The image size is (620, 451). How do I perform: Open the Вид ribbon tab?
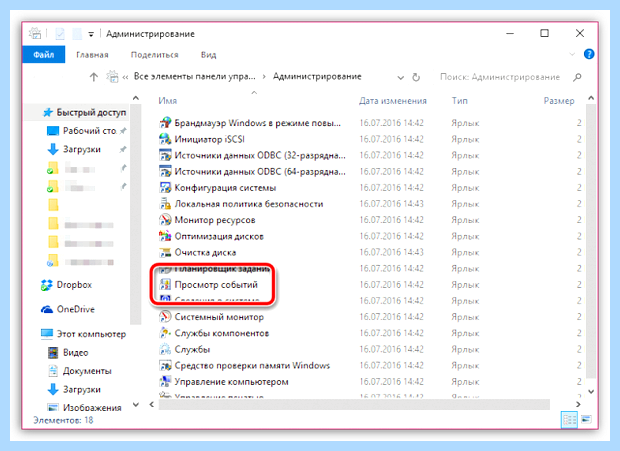point(208,55)
